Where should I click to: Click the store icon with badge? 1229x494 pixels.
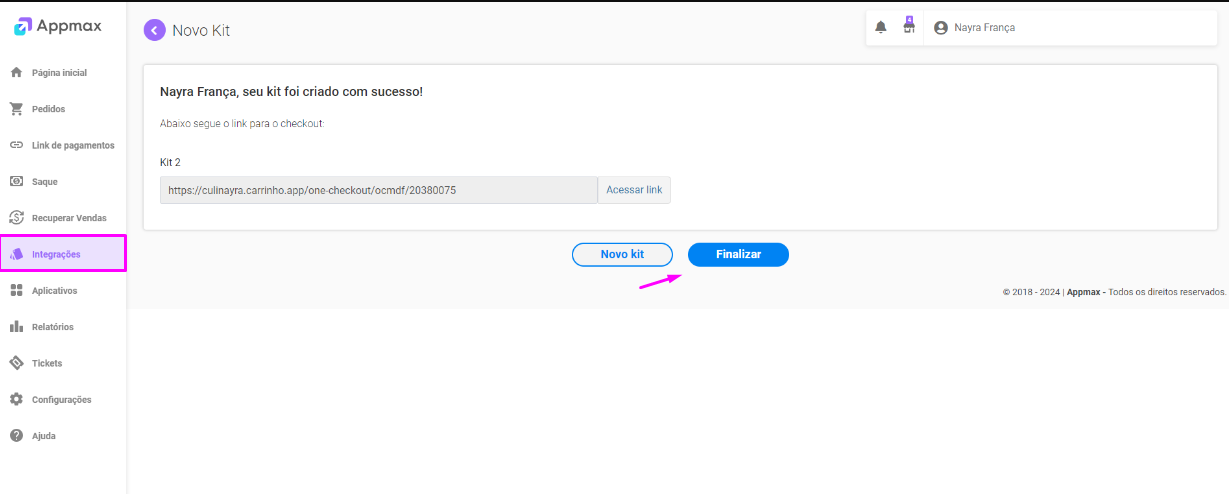[909, 26]
